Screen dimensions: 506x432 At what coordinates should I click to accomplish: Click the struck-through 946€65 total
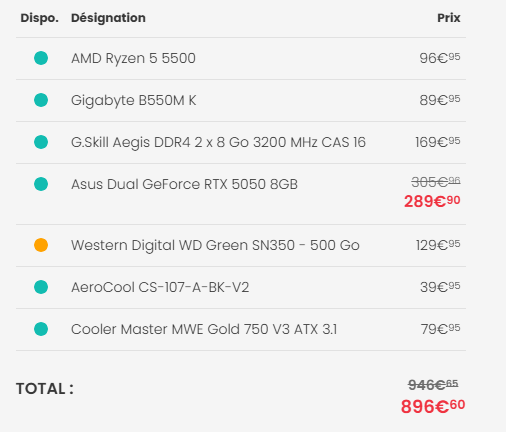point(433,385)
